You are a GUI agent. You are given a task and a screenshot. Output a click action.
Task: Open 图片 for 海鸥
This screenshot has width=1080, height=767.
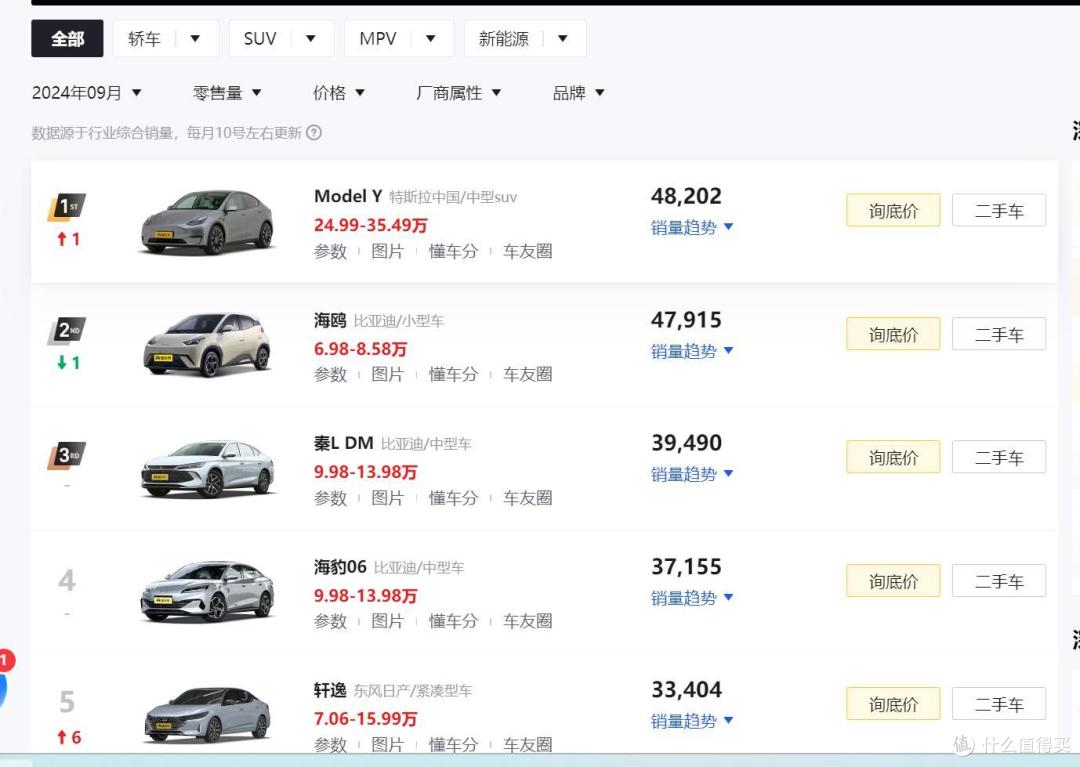(x=387, y=375)
